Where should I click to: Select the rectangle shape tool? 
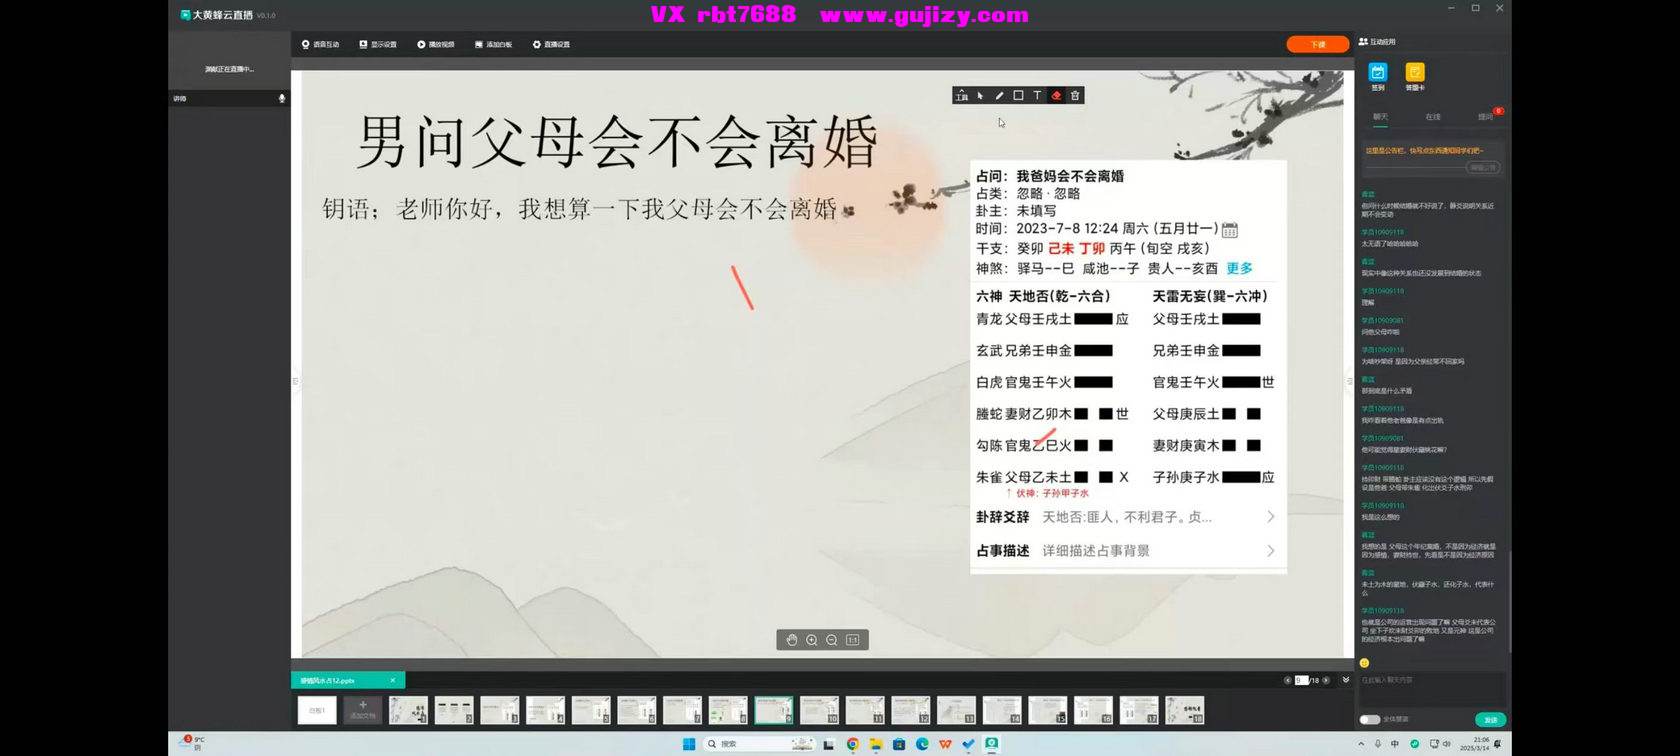point(1018,96)
